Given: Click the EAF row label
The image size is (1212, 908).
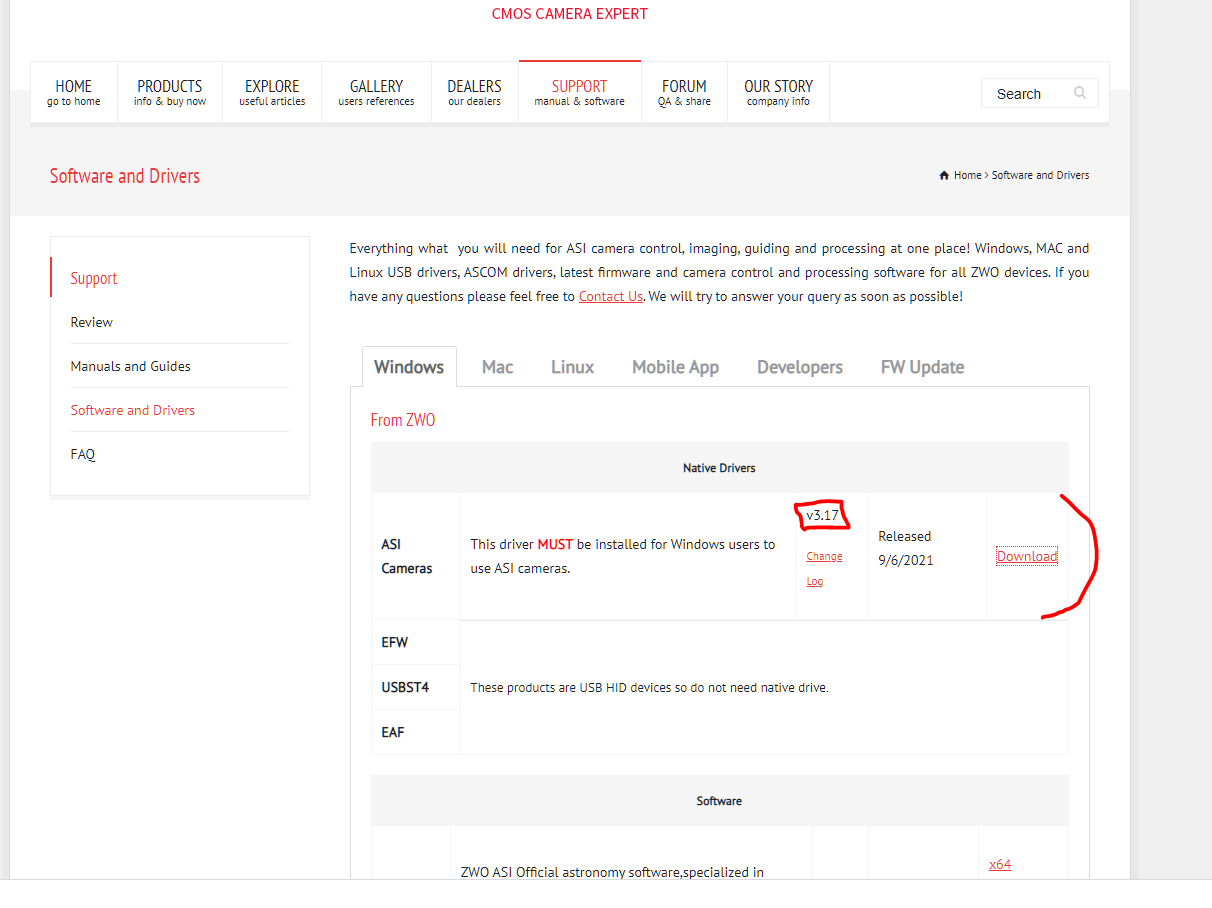Looking at the screenshot, I should tap(393, 732).
